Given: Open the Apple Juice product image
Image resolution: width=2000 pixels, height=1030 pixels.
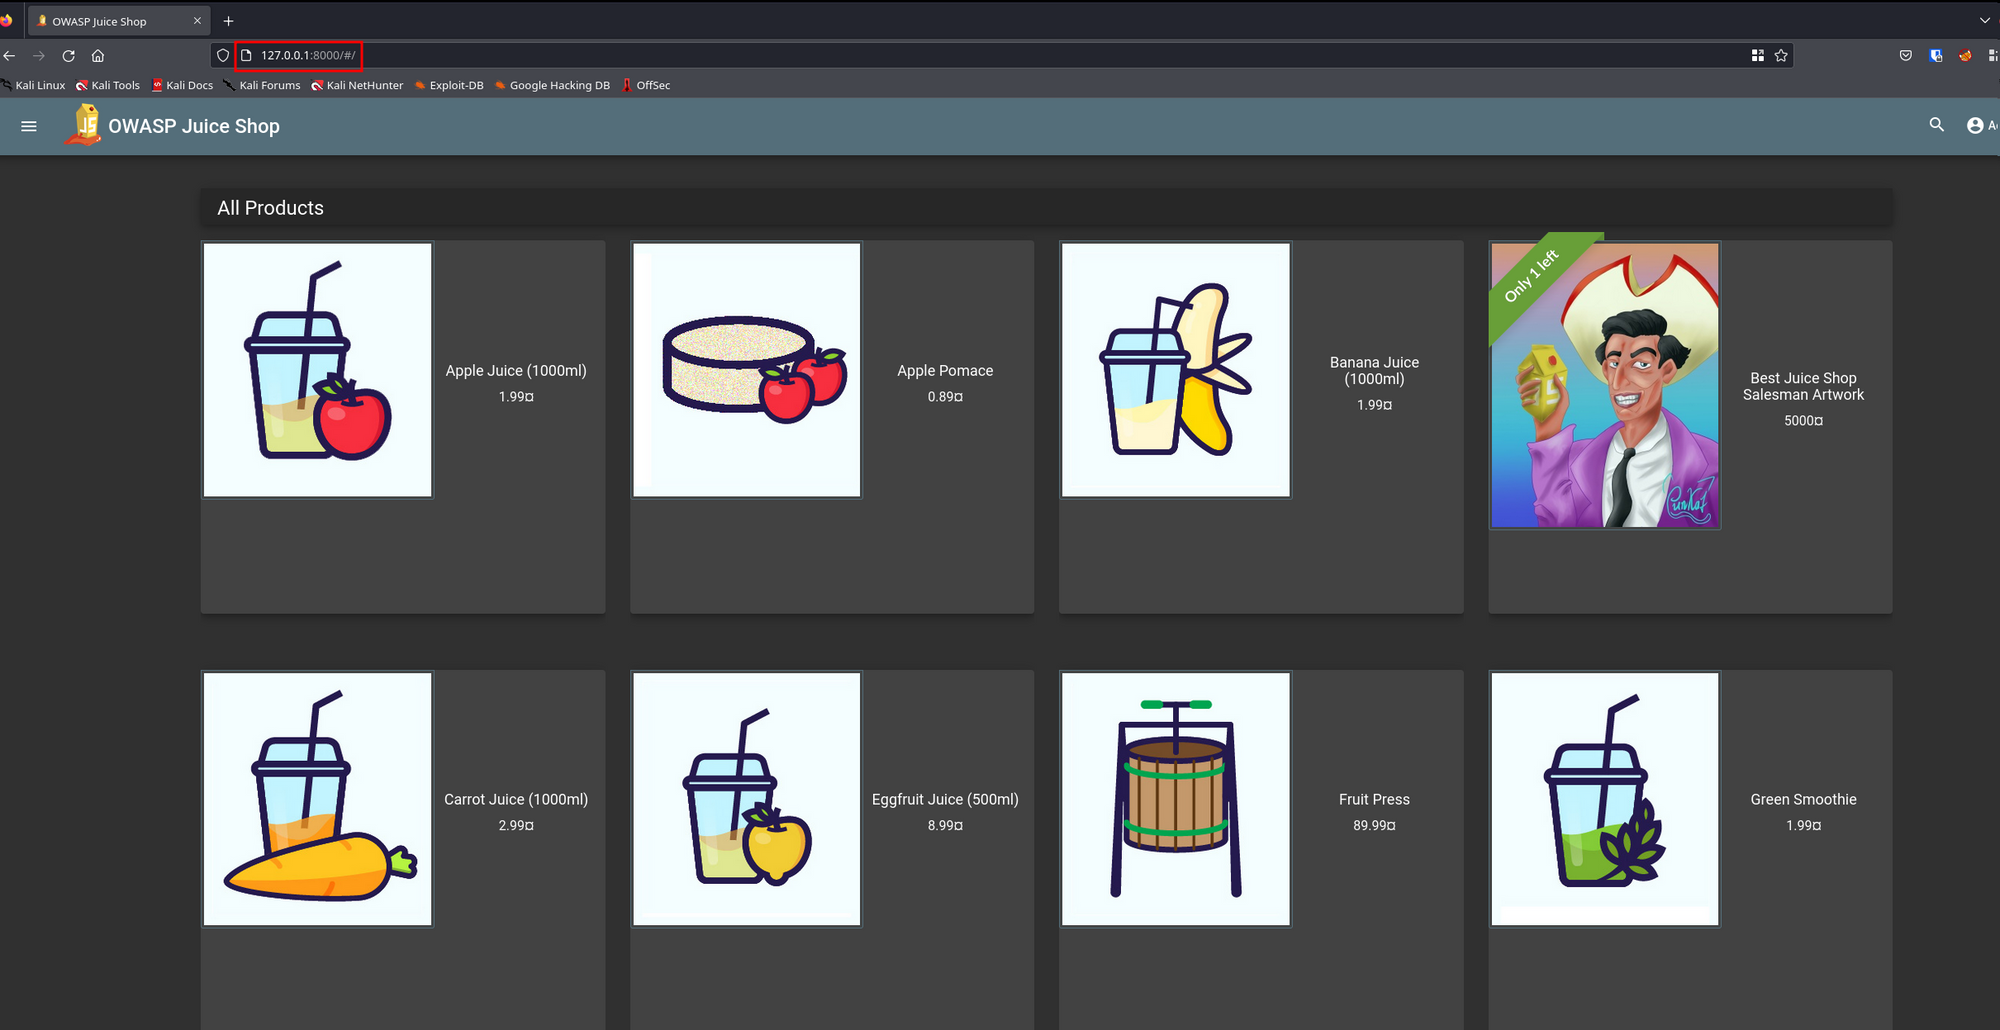Looking at the screenshot, I should (318, 370).
